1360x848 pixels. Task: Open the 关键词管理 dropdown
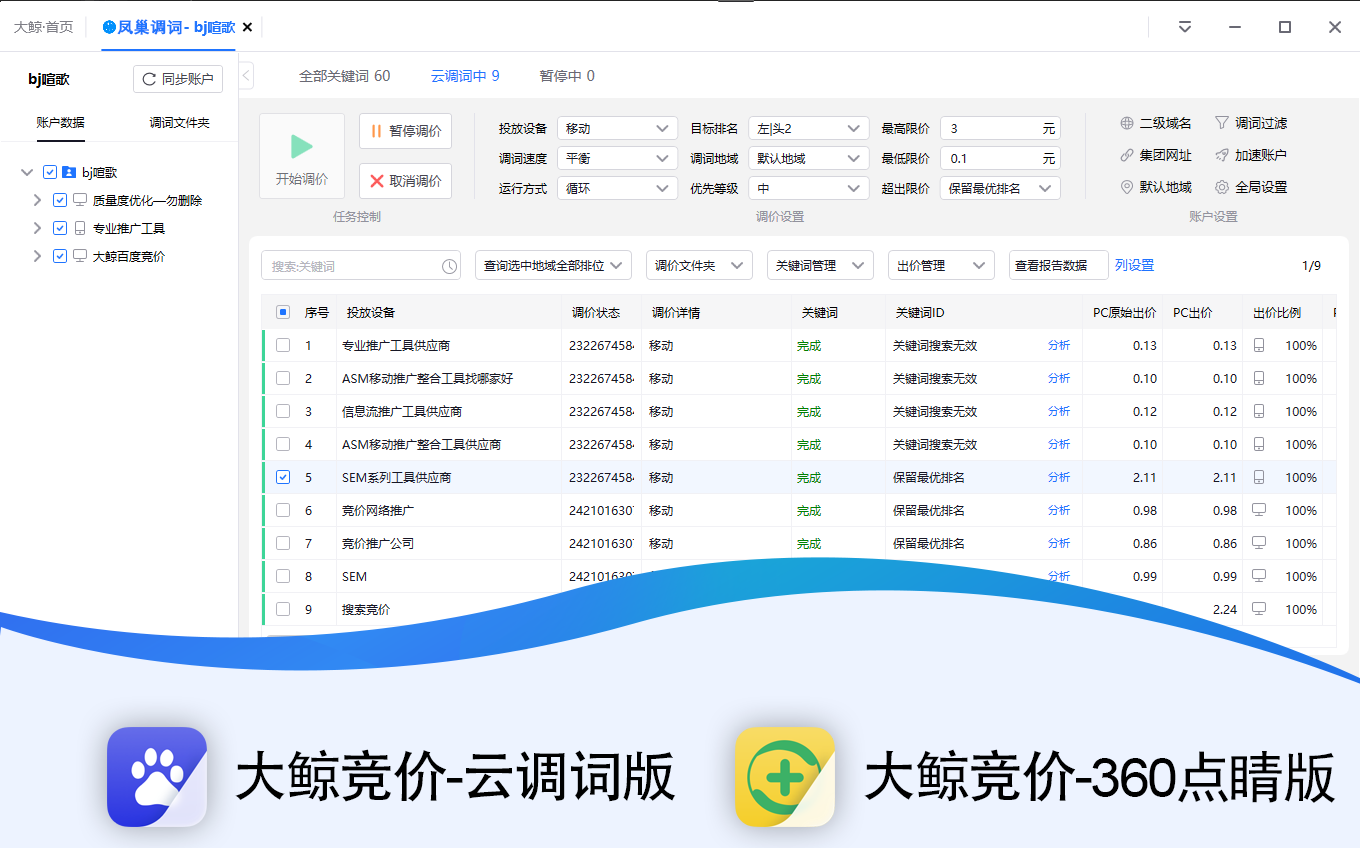click(820, 265)
